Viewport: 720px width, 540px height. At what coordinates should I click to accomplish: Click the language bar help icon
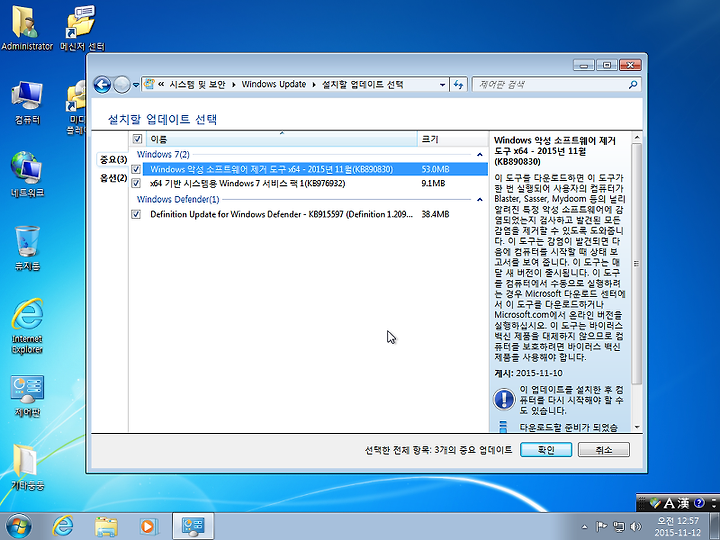coord(698,503)
